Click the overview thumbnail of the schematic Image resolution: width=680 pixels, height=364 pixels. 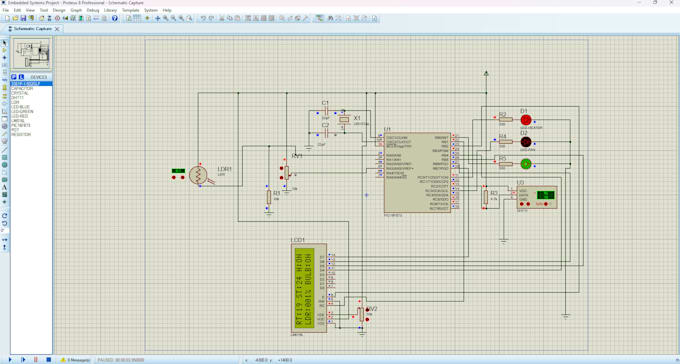point(32,54)
